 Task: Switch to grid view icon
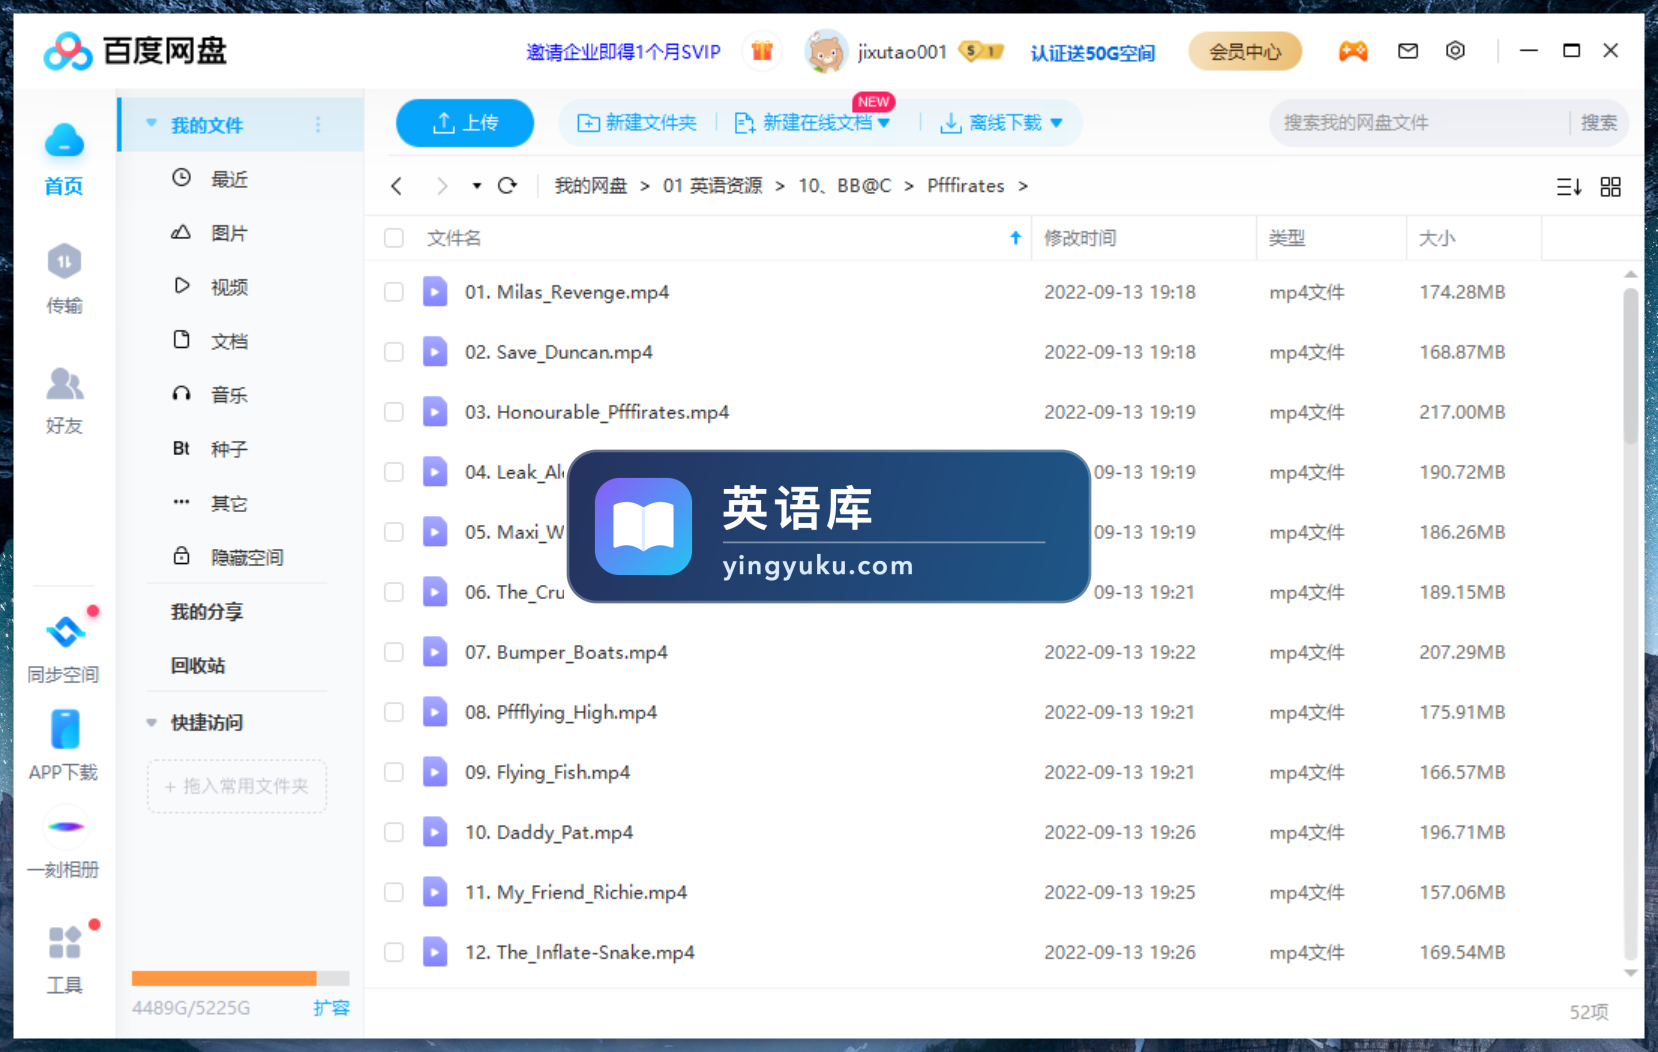[x=1610, y=187]
